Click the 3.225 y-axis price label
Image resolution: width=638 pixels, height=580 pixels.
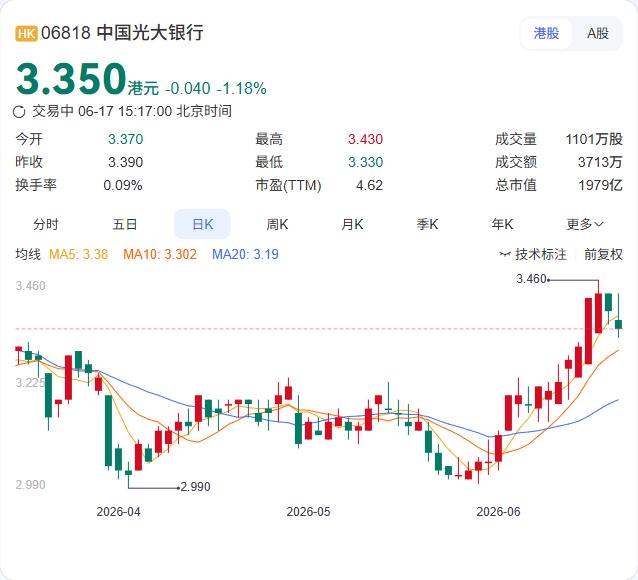pyautogui.click(x=30, y=383)
